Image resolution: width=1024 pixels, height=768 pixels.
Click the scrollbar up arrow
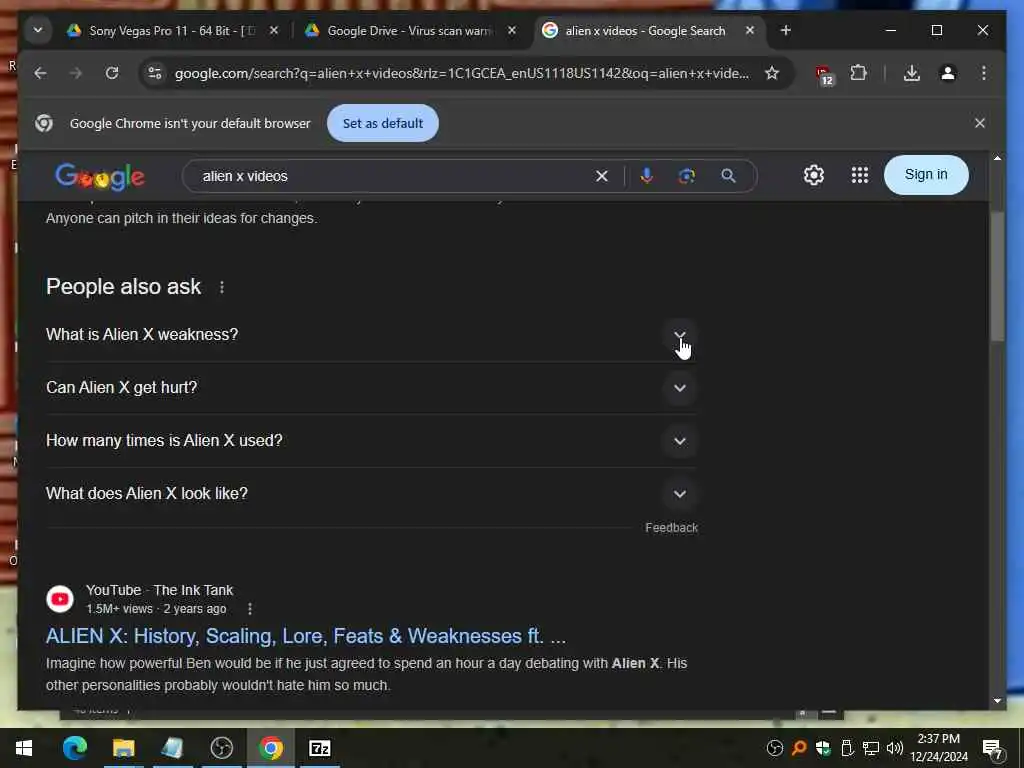(997, 158)
